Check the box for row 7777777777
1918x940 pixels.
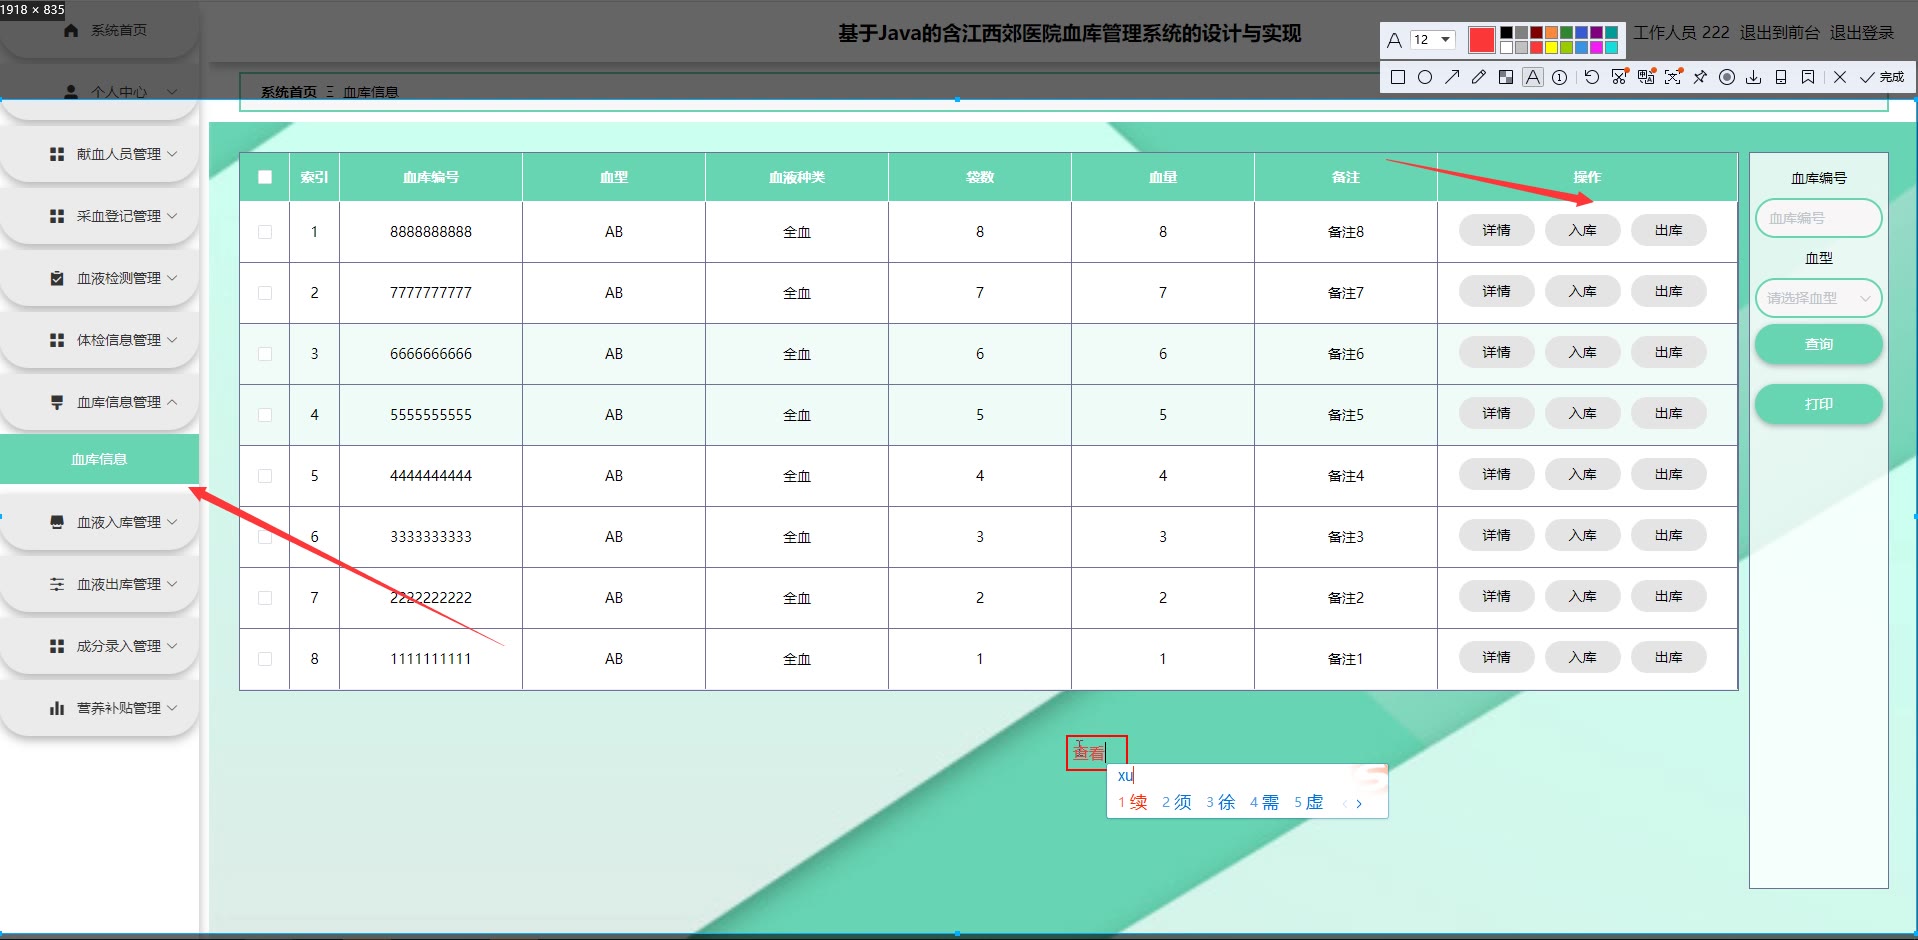[265, 293]
